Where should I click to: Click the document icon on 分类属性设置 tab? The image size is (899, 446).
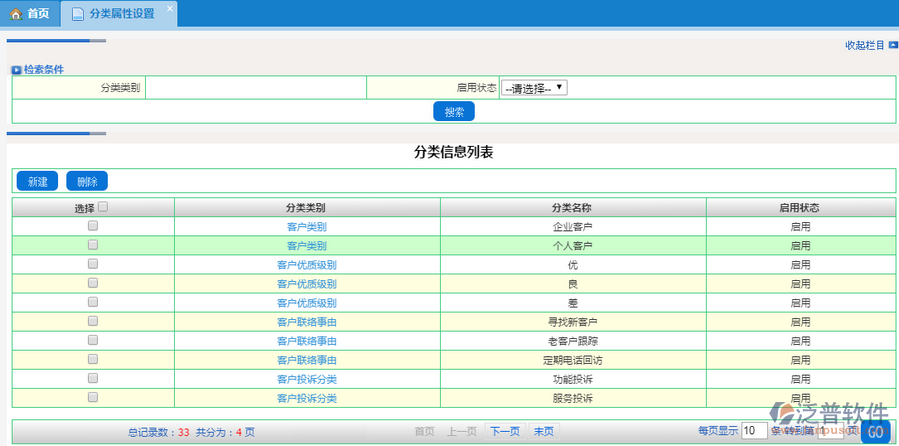click(78, 14)
